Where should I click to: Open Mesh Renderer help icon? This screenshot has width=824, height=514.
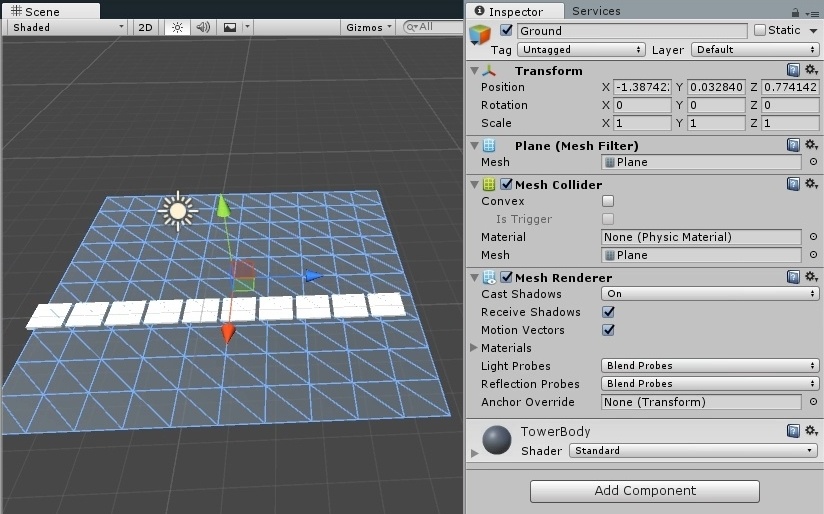pyautogui.click(x=794, y=277)
